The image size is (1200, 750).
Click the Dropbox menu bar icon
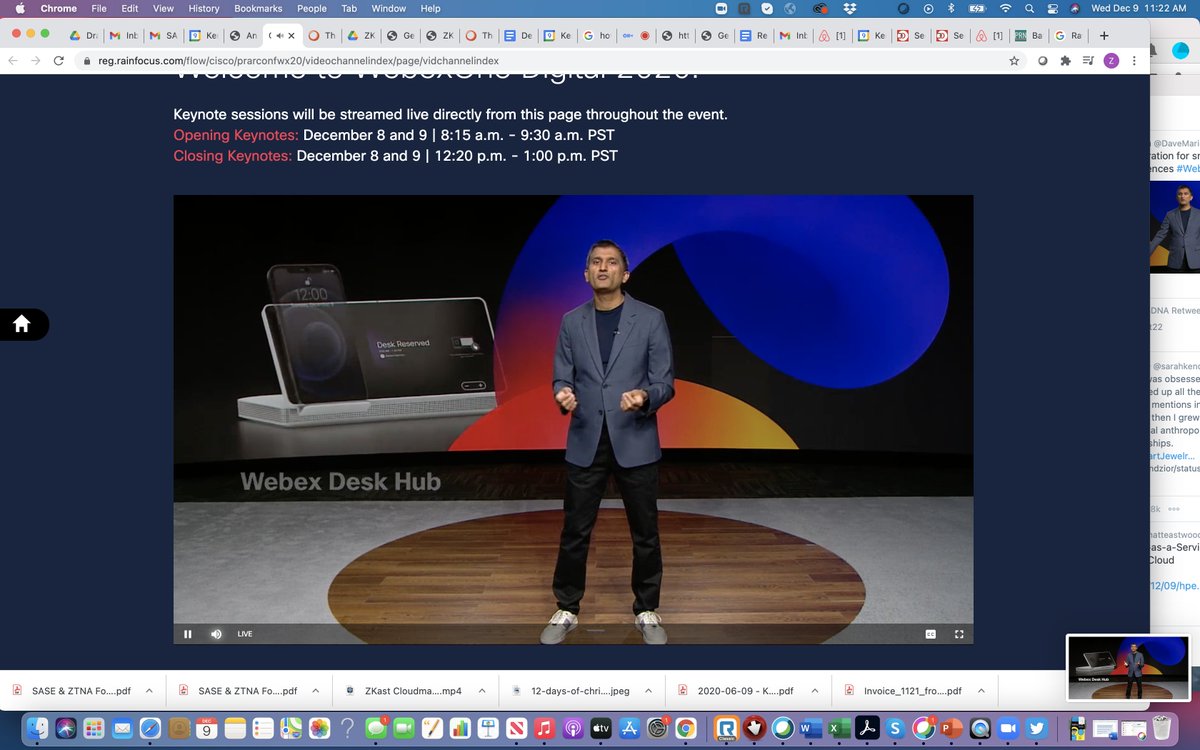point(851,8)
